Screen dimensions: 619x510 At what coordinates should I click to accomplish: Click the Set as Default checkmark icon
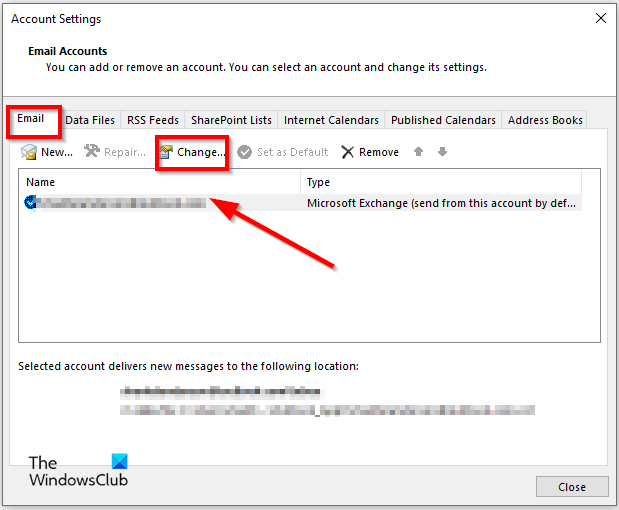[244, 152]
